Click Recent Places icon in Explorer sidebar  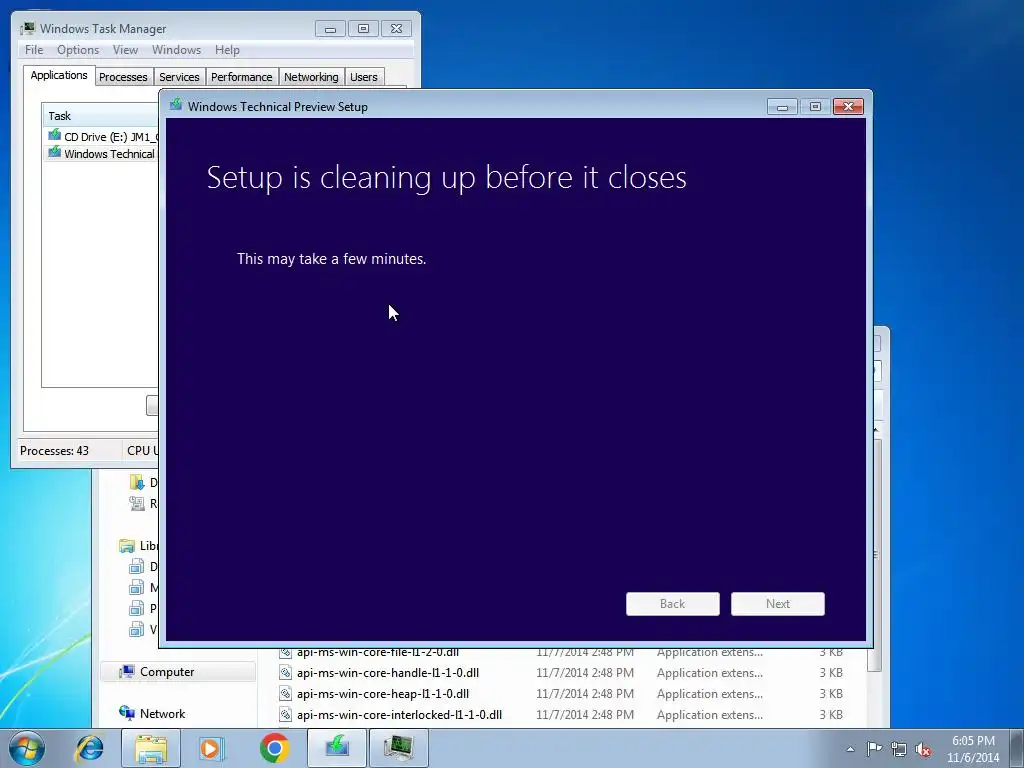tap(137, 504)
